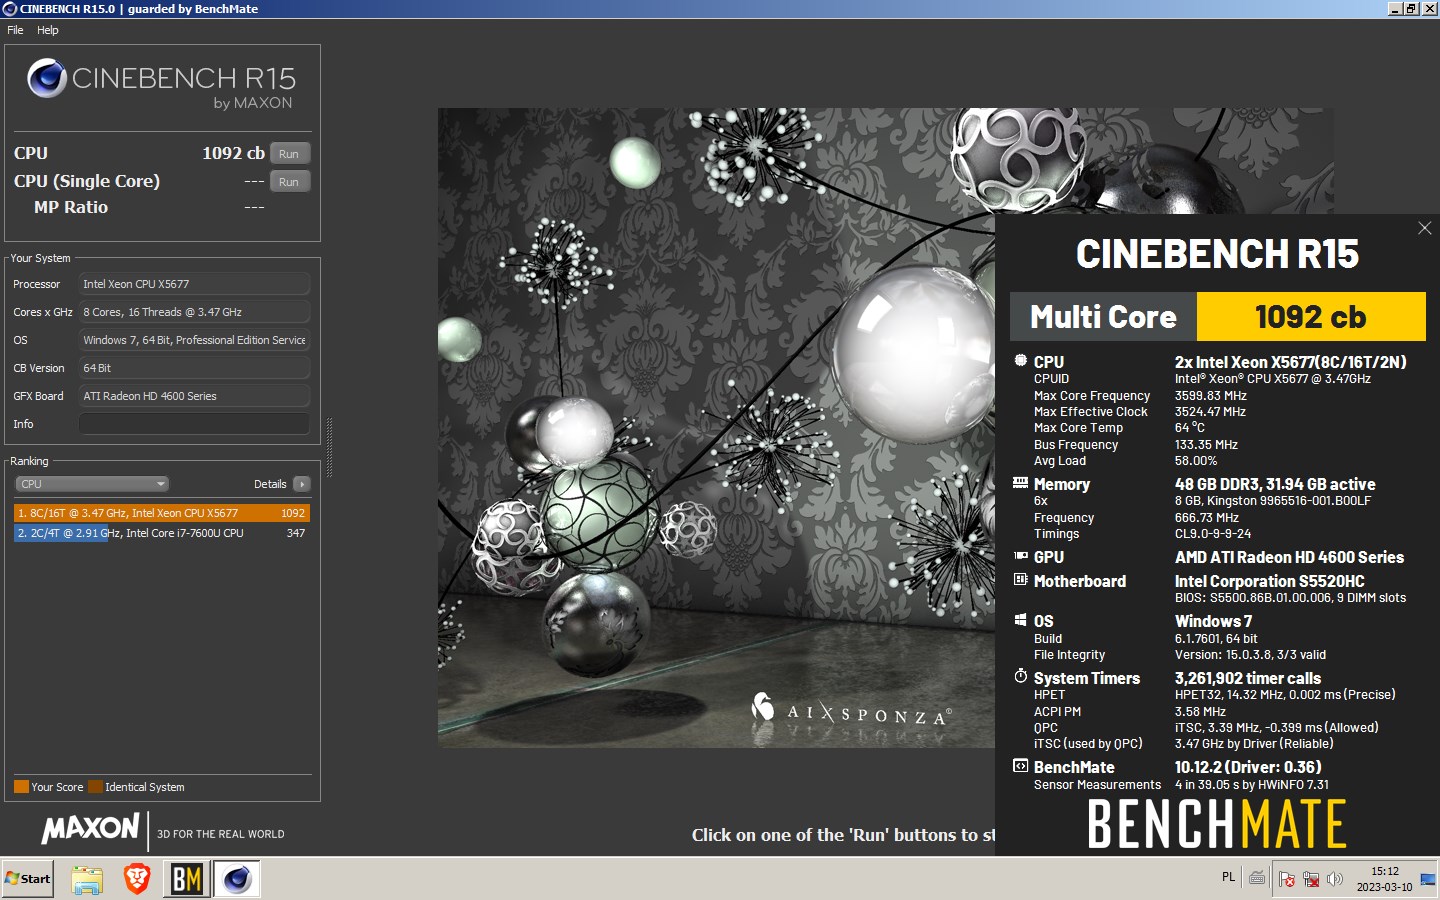Click the BenchMate section icon
1440x900 pixels.
tap(1020, 766)
